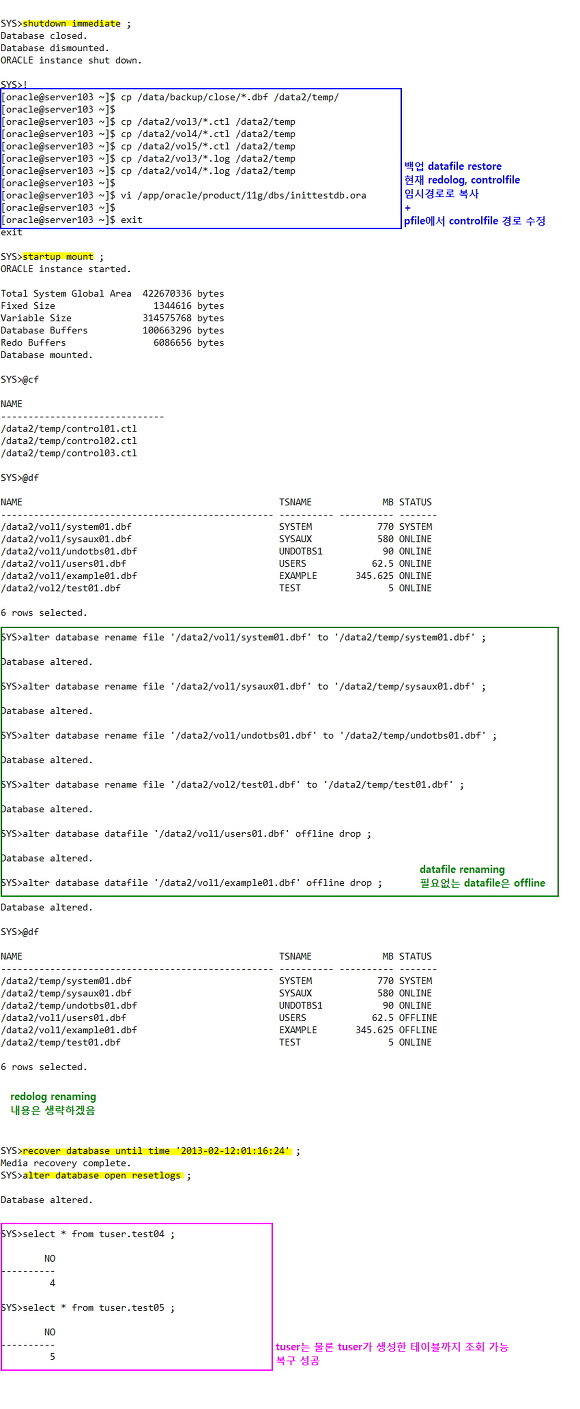Click the result value 5 under test05
Screen dimensions: 580x1409
pos(52,1357)
